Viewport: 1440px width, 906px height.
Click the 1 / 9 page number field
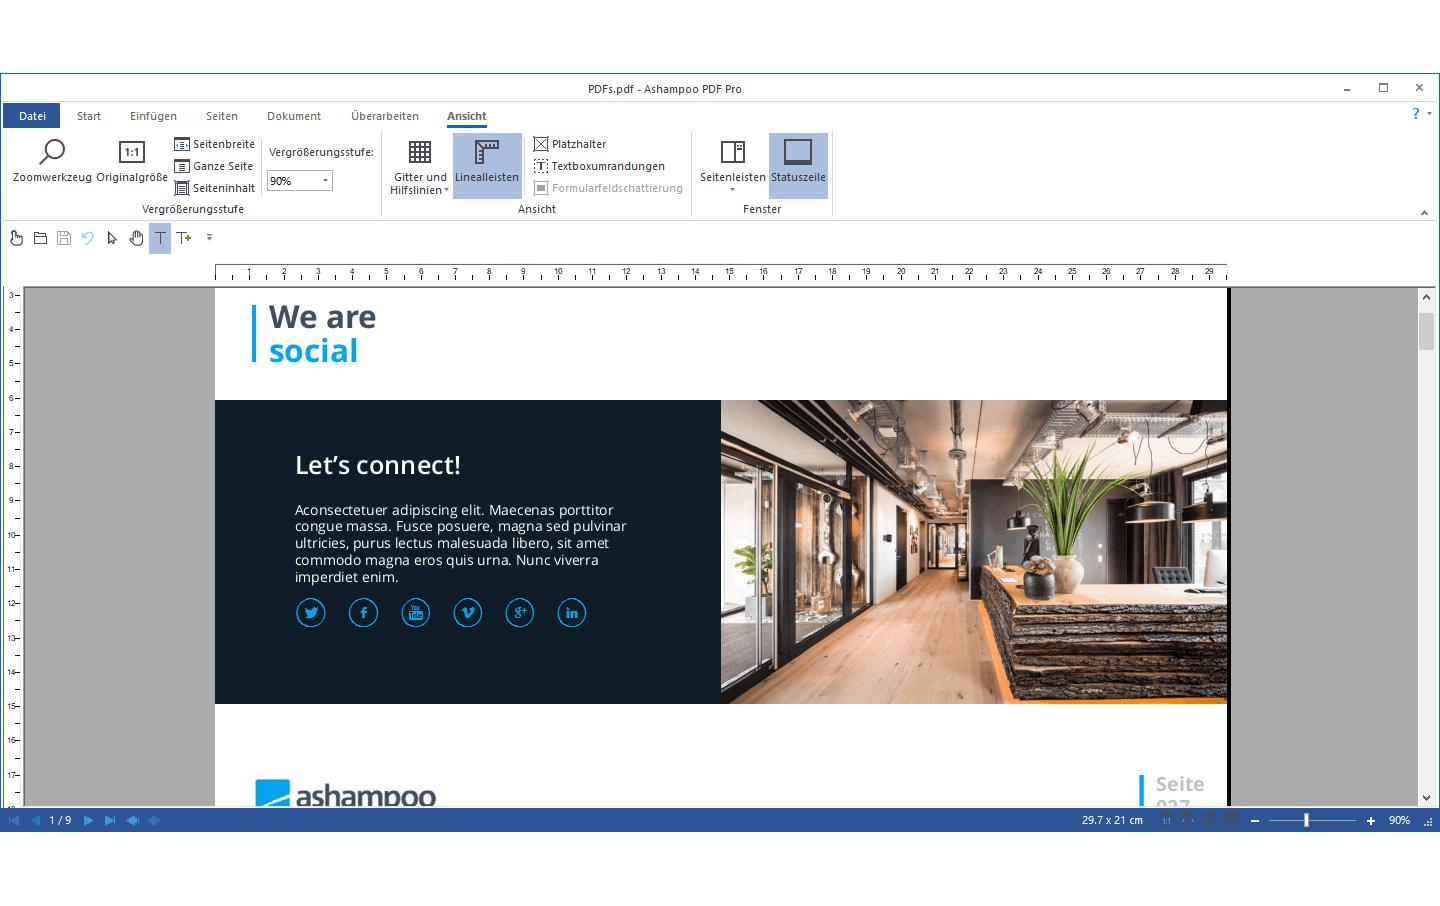pyautogui.click(x=60, y=820)
